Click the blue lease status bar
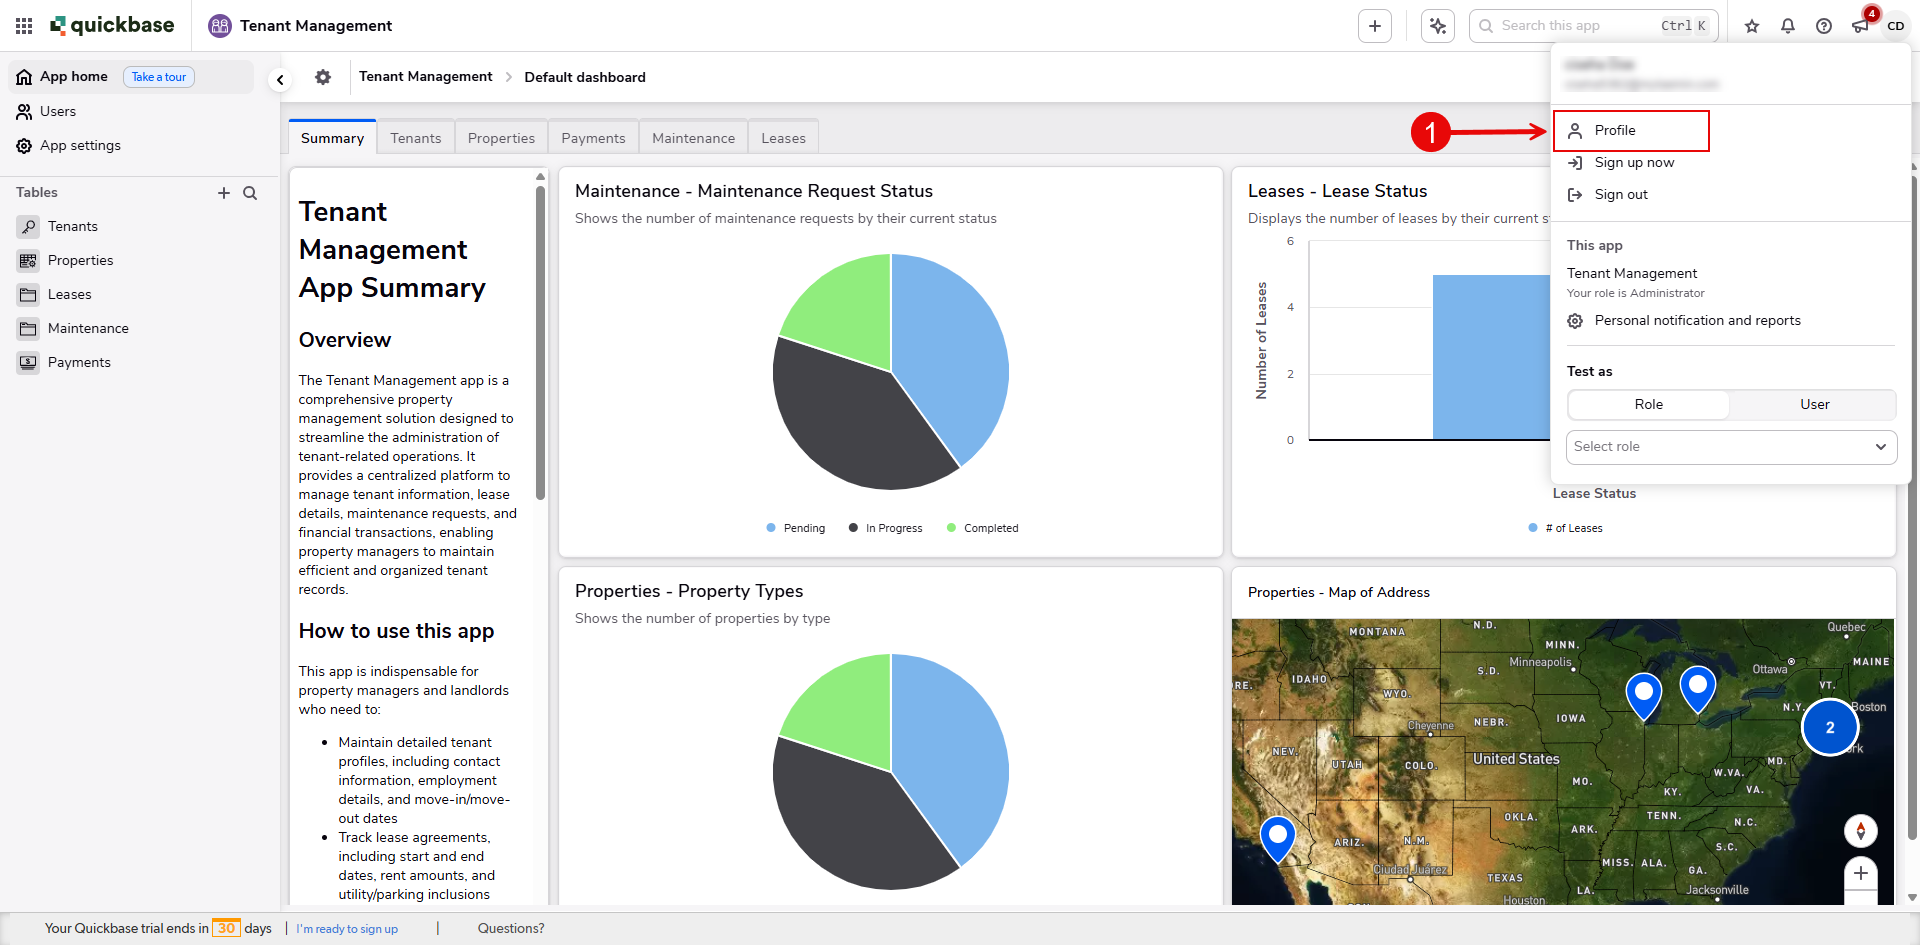The image size is (1920, 945). [1491, 357]
